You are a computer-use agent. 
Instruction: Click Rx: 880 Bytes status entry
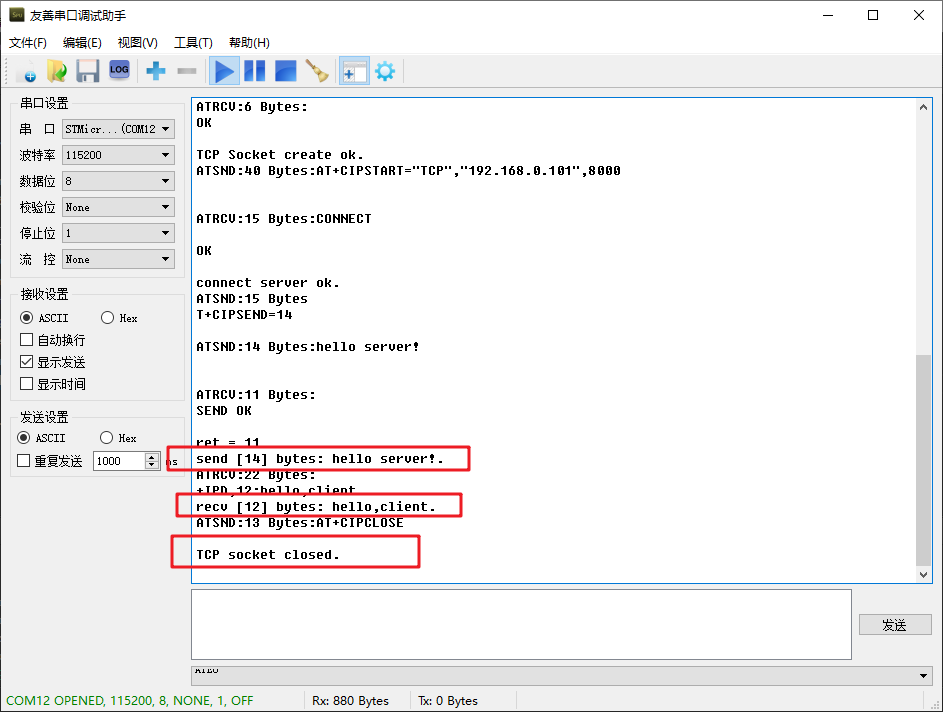point(350,701)
